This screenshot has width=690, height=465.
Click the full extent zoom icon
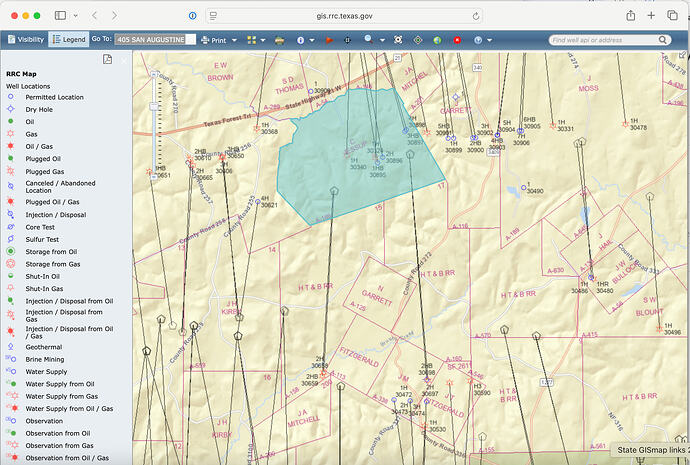coord(397,39)
